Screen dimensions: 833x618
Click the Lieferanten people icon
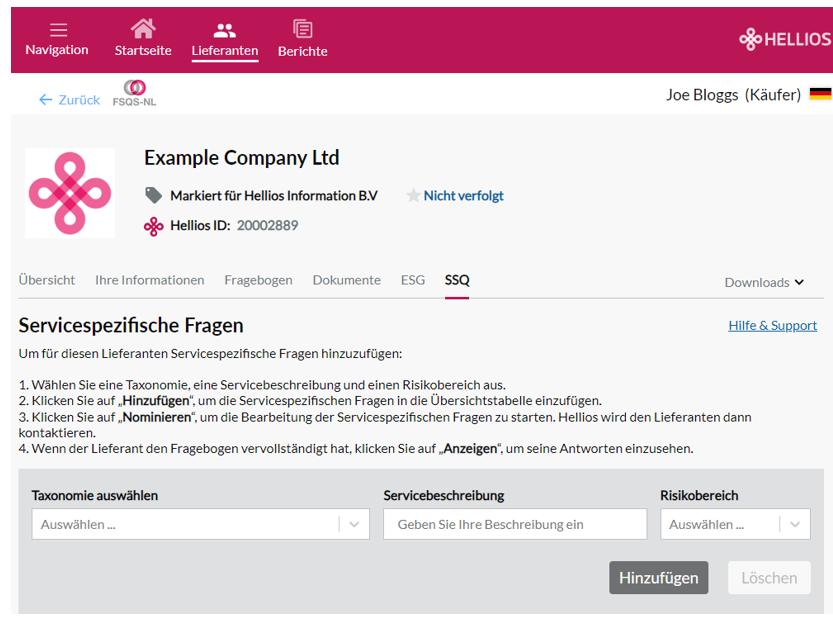(225, 31)
